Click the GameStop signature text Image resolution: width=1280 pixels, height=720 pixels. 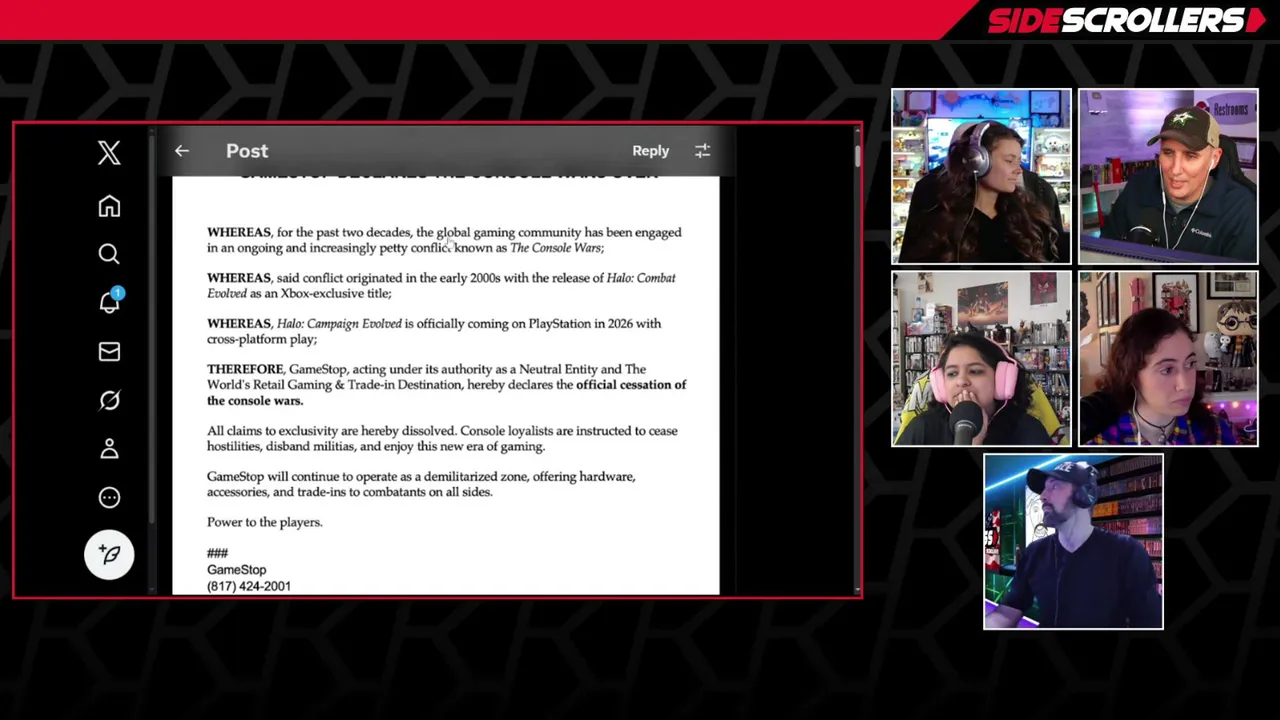(236, 570)
